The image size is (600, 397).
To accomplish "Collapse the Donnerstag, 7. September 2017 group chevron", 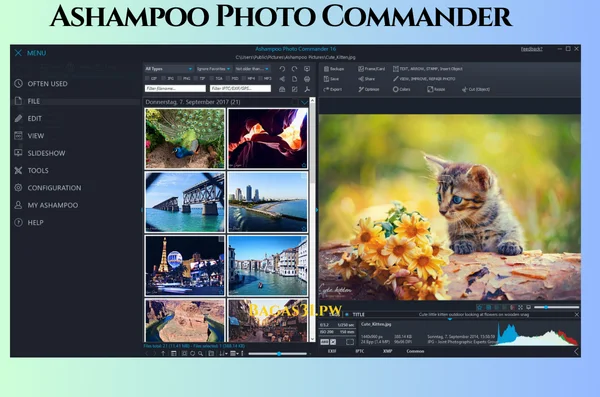I will [304, 102].
